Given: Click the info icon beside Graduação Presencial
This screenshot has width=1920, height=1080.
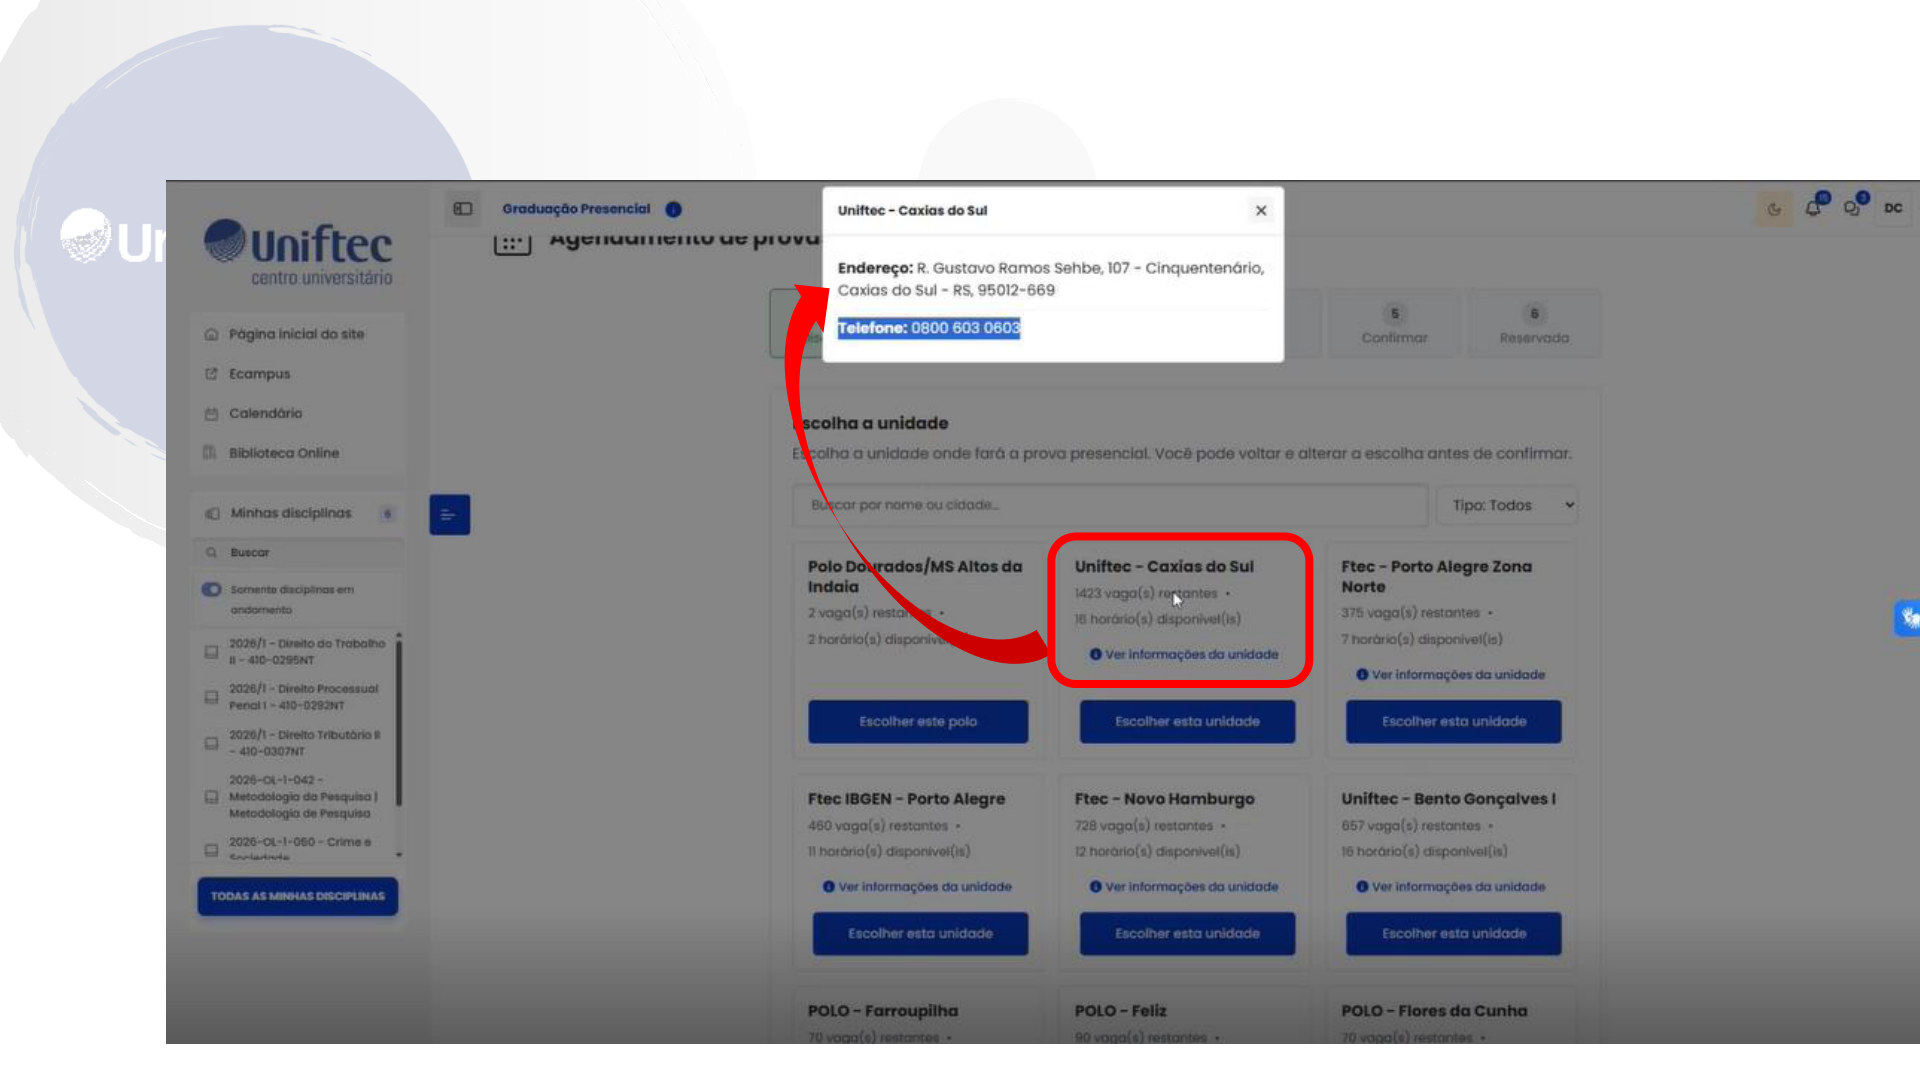Looking at the screenshot, I should pyautogui.click(x=673, y=209).
